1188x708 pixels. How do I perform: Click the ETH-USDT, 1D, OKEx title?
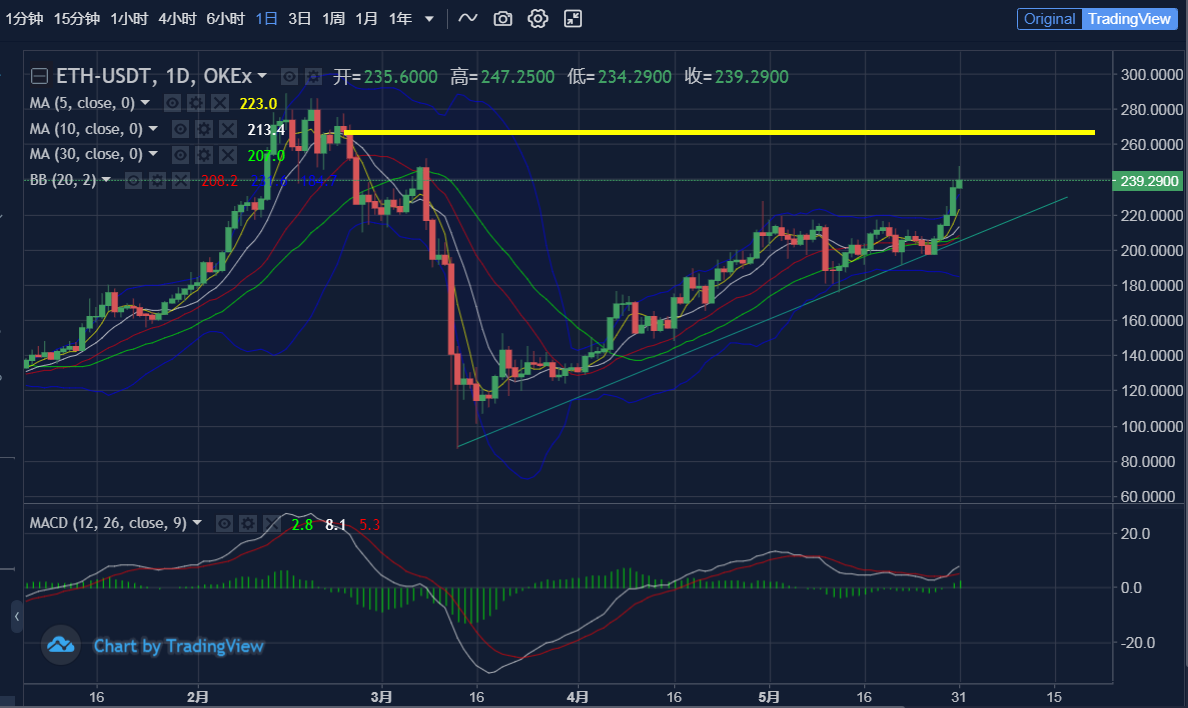154,76
